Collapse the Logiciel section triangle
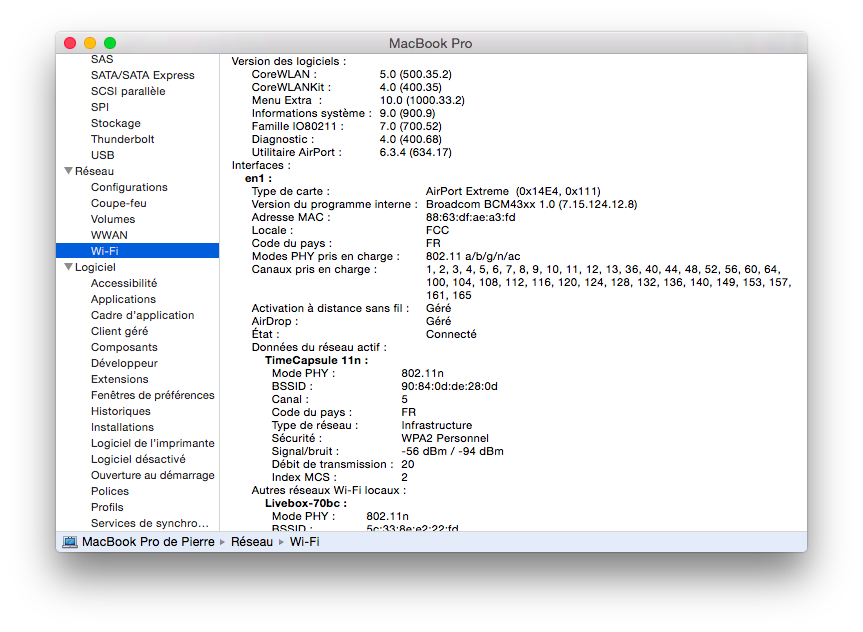 69,267
